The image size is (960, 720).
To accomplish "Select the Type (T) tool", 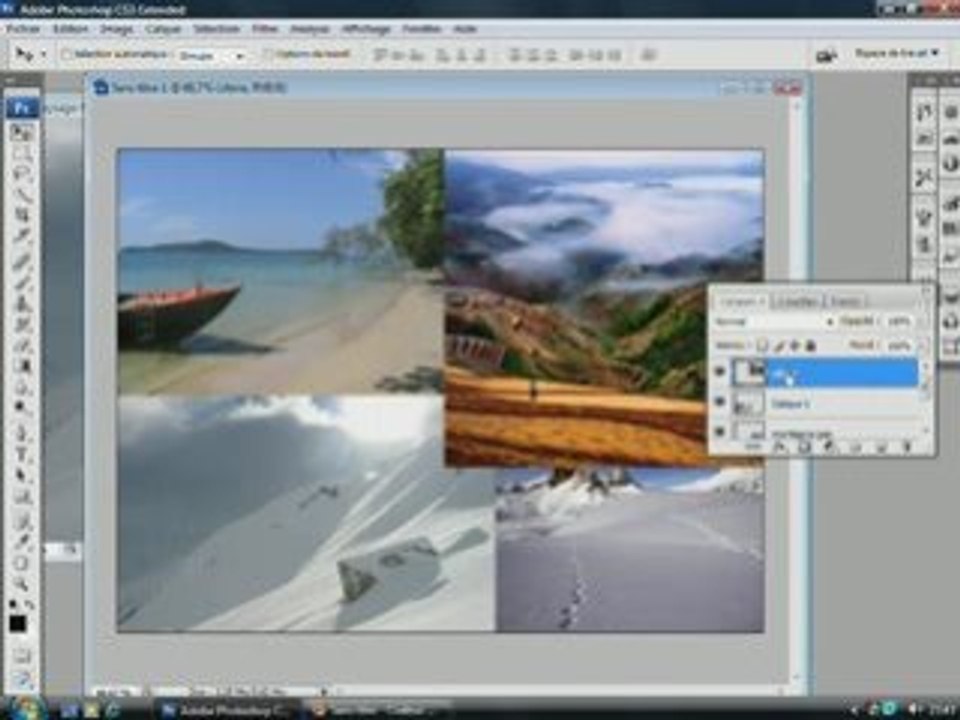I will [x=22, y=454].
